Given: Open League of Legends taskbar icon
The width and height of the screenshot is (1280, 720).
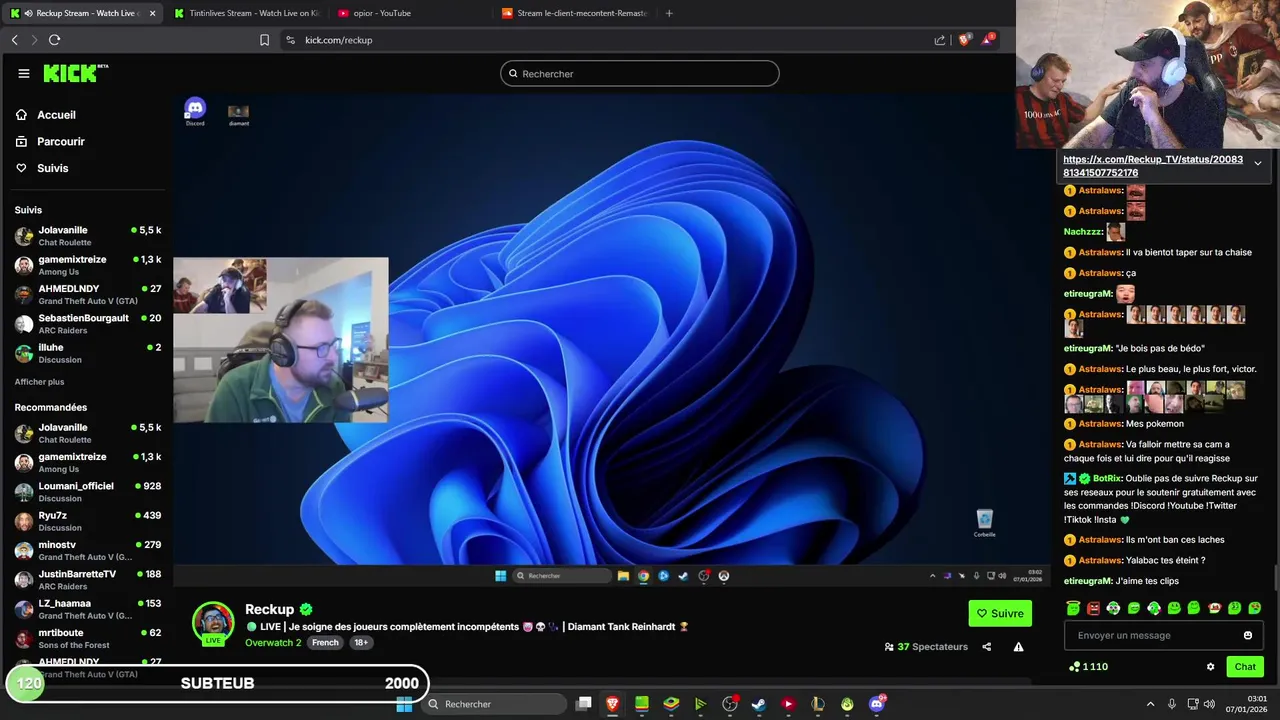Looking at the screenshot, I should click(817, 704).
